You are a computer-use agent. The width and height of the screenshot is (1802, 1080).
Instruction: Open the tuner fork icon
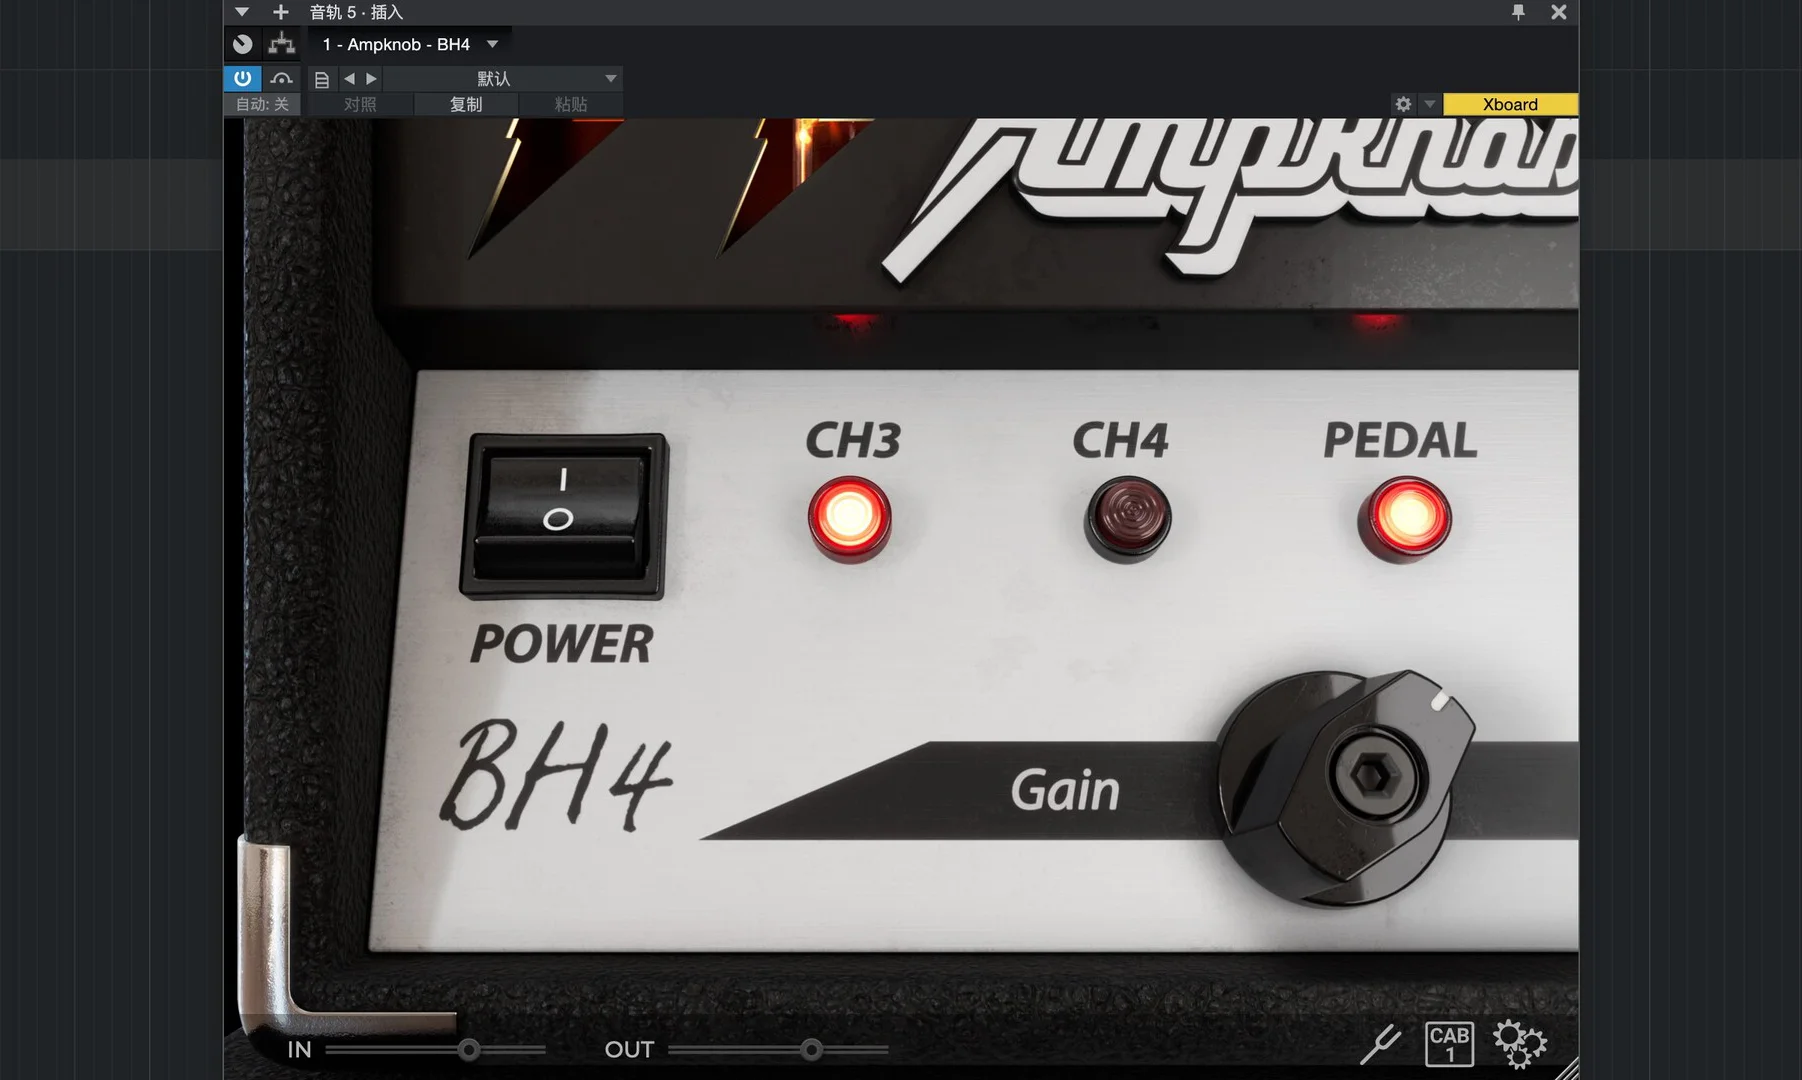tap(1380, 1045)
